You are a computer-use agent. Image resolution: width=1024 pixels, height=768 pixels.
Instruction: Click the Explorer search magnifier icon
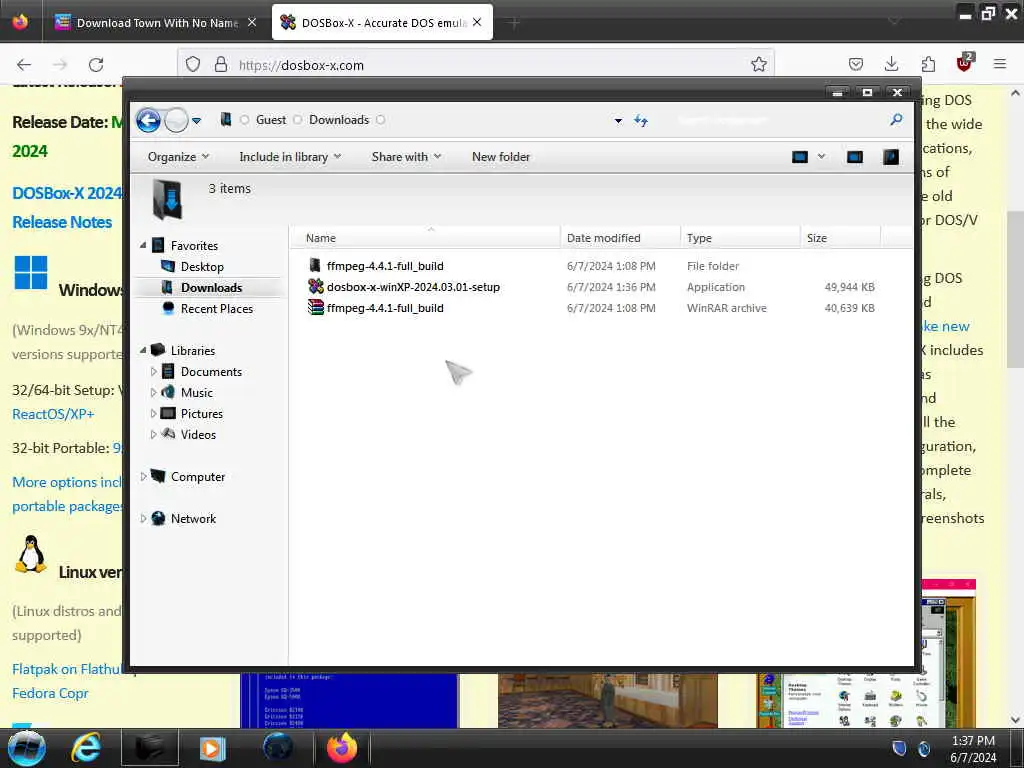(x=896, y=120)
